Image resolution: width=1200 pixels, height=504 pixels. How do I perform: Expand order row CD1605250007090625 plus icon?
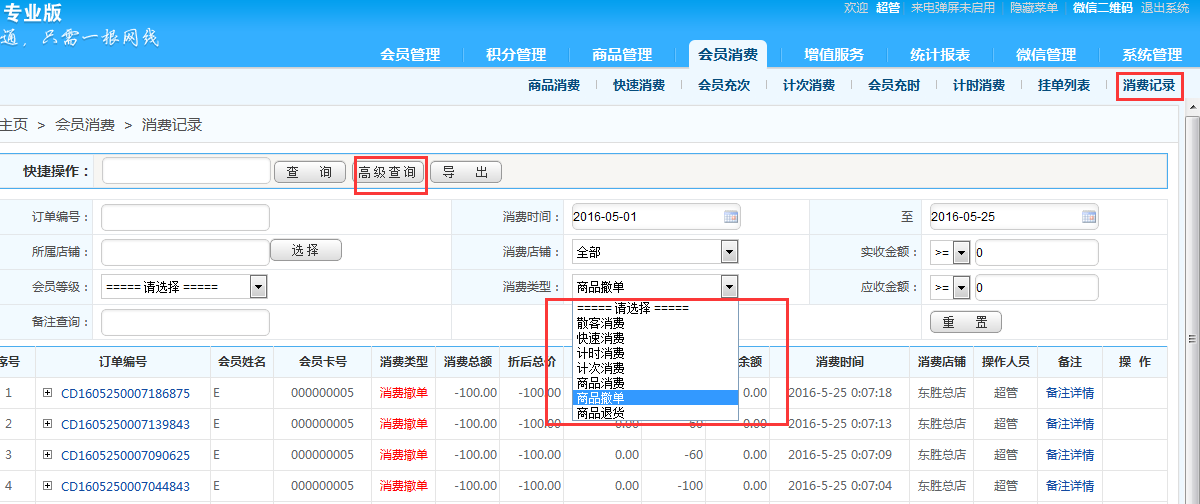47,455
